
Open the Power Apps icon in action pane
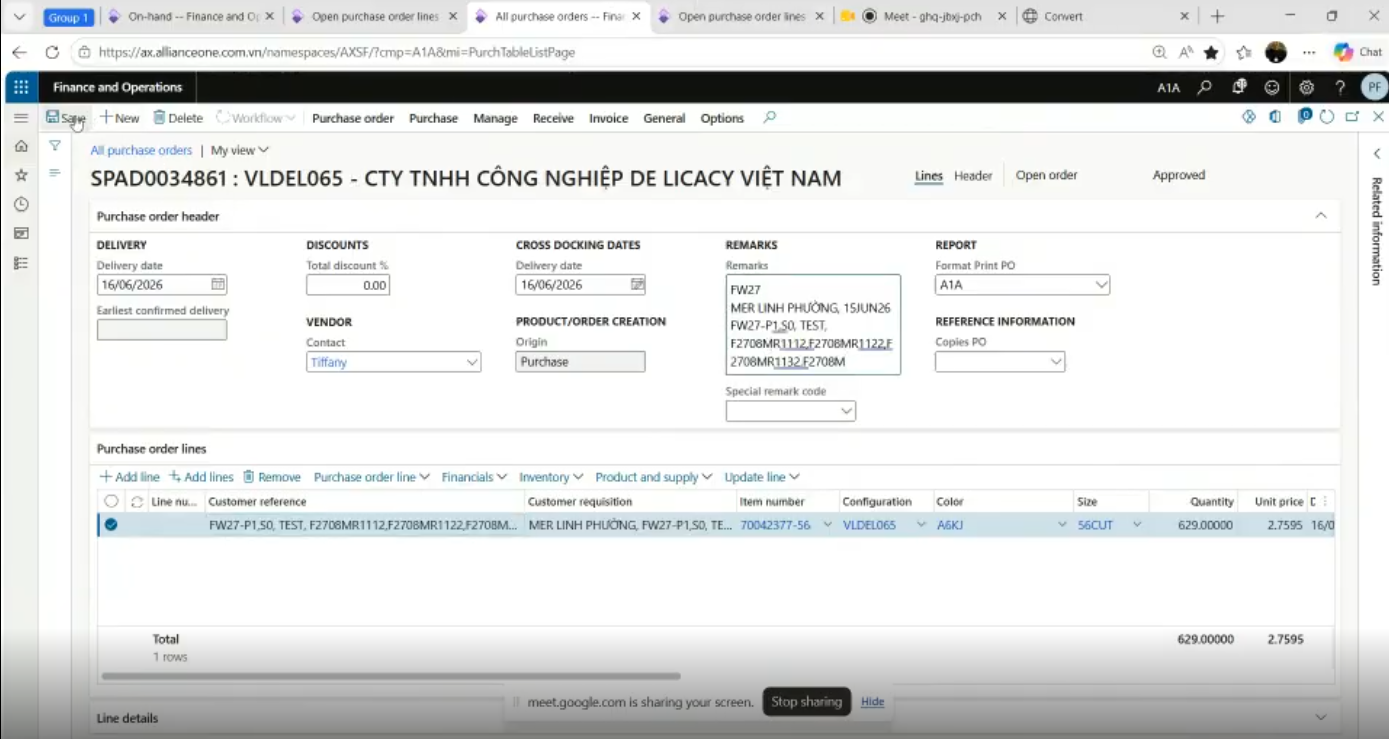tap(1249, 117)
